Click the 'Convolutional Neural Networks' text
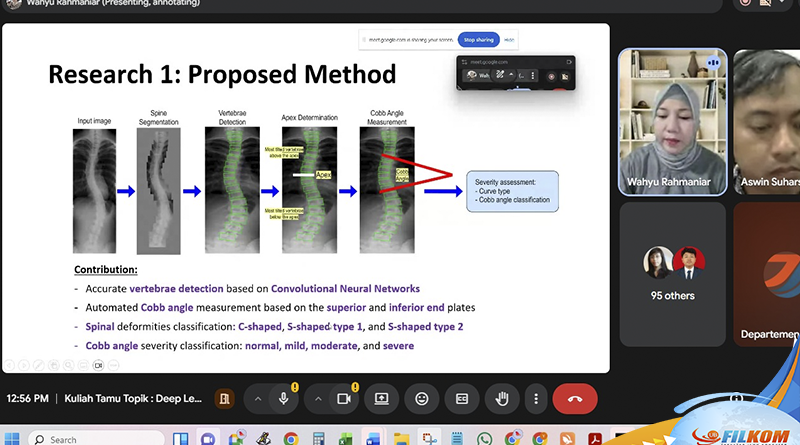The height and width of the screenshot is (445, 800). point(345,288)
